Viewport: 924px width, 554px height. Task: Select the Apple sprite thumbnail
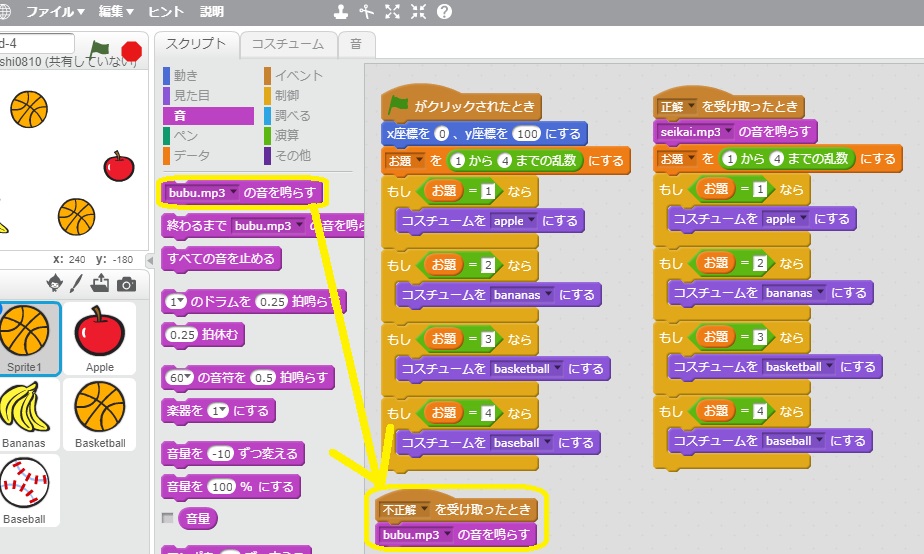[100, 339]
